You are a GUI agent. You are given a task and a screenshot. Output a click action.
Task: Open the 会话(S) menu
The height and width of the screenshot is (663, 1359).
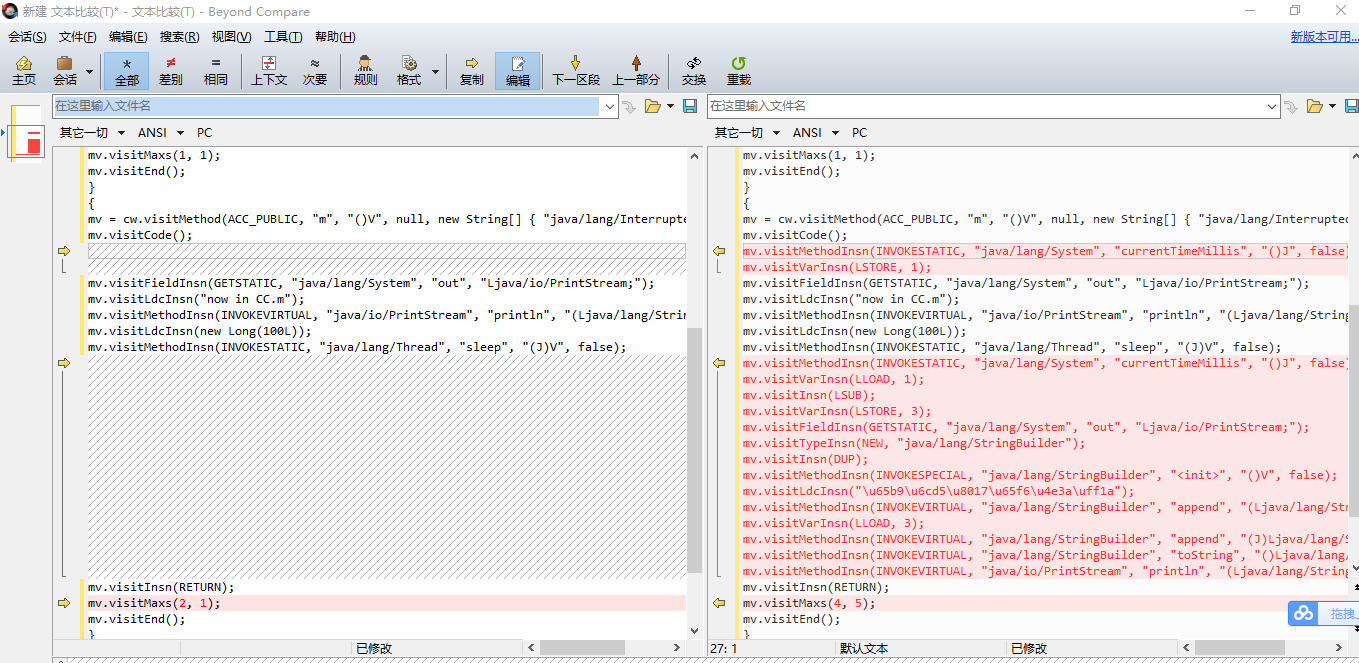click(x=27, y=37)
